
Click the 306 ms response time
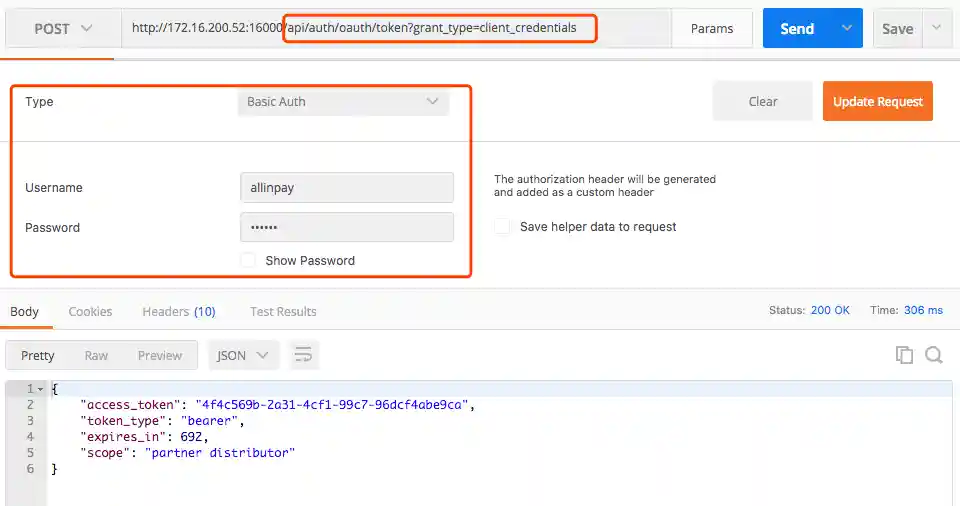tap(923, 310)
